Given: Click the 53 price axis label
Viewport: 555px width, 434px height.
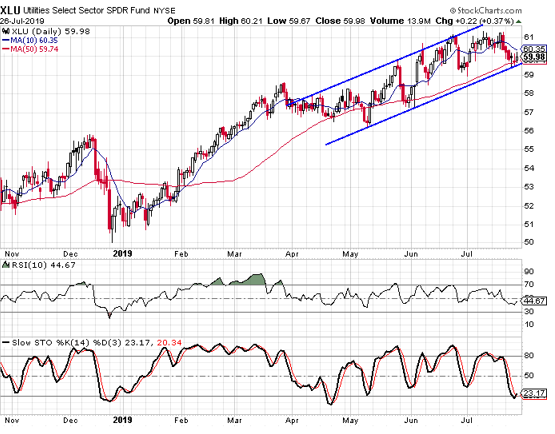Looking at the screenshot, I should pos(529,187).
